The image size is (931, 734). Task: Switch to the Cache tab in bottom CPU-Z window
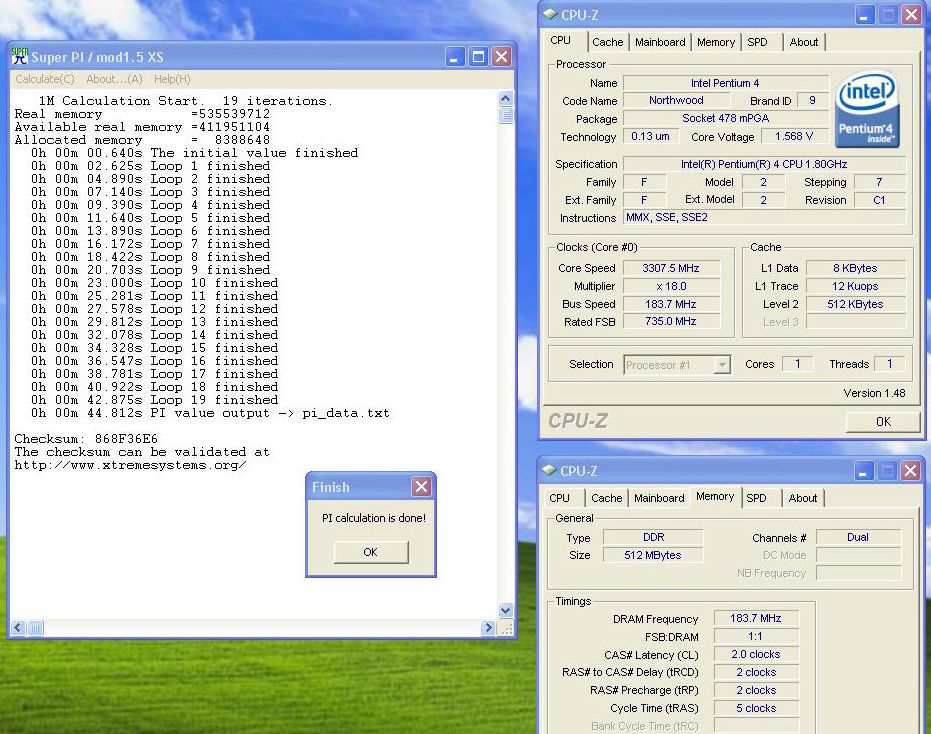(606, 498)
